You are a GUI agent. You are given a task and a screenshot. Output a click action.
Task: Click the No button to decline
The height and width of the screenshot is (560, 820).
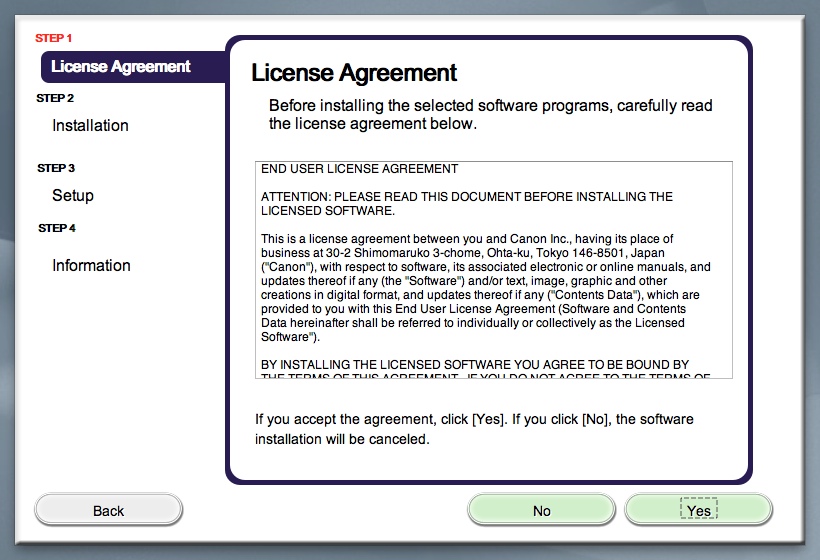coord(541,510)
